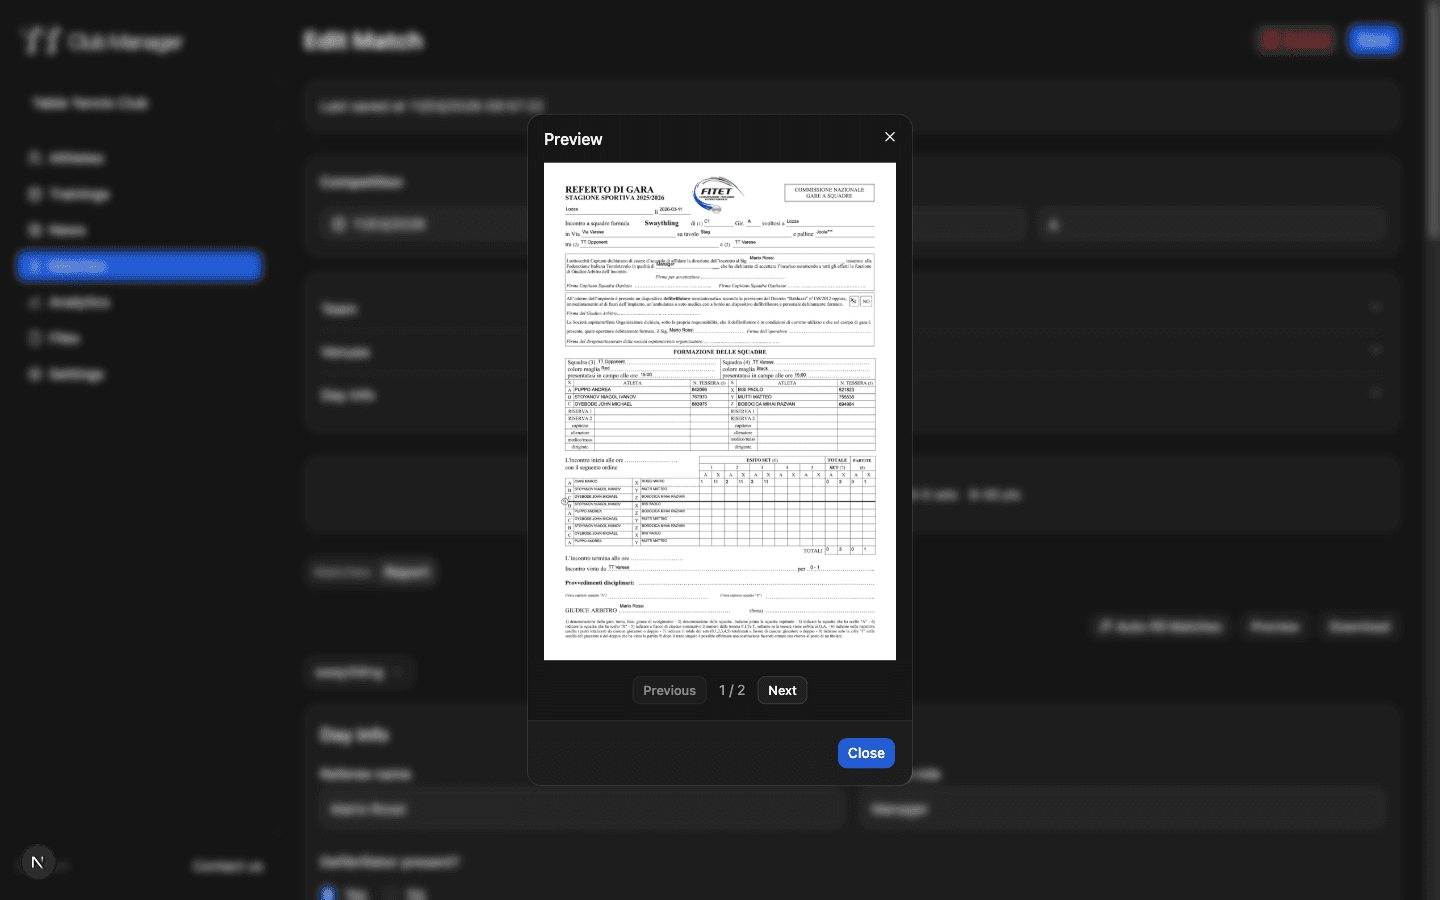
Task: Open the swaything dropdown selector
Action: (358, 672)
